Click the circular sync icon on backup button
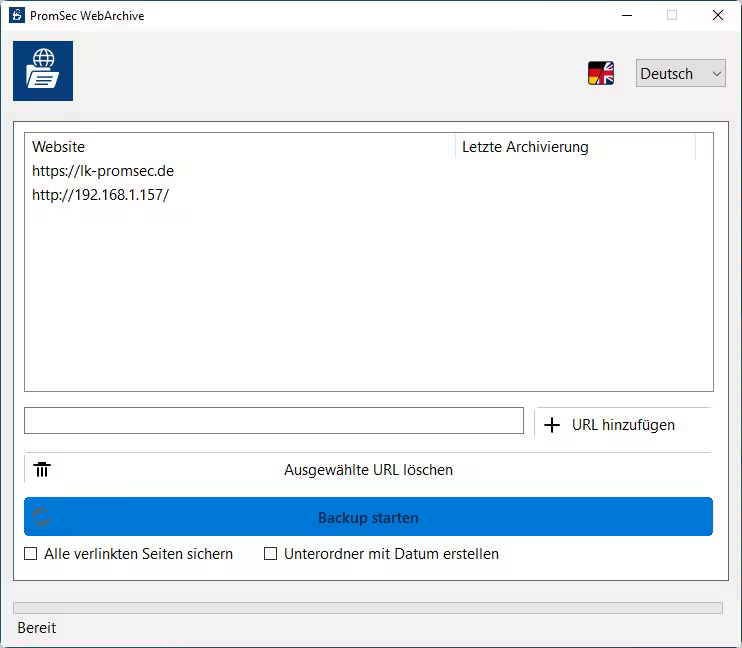 [42, 517]
